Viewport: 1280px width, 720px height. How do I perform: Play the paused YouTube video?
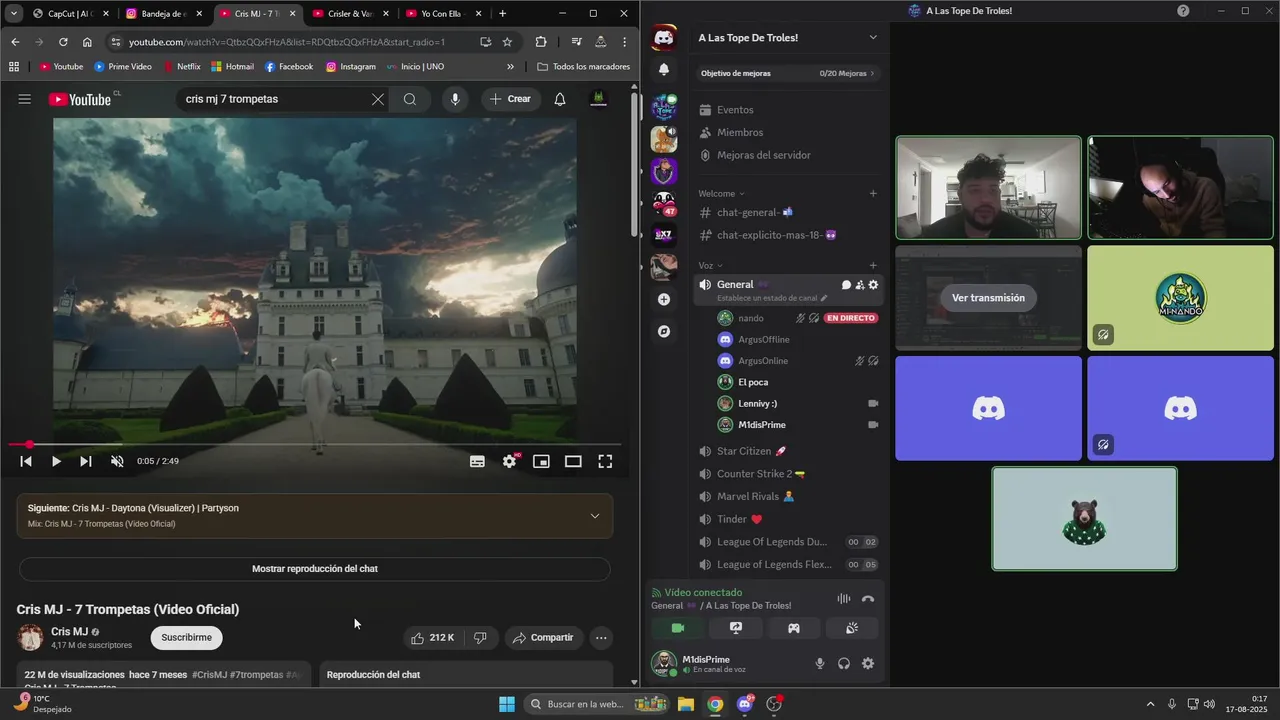[56, 461]
